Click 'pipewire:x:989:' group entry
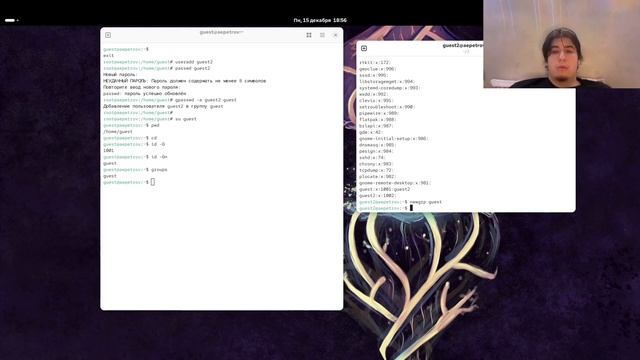640x360 pixels. coord(379,113)
